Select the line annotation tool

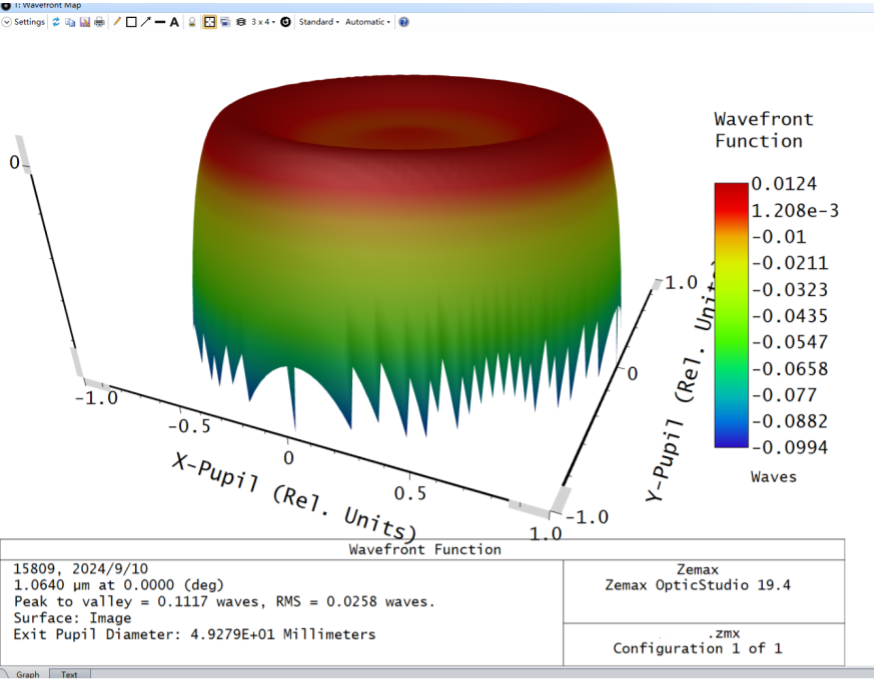(x=160, y=22)
